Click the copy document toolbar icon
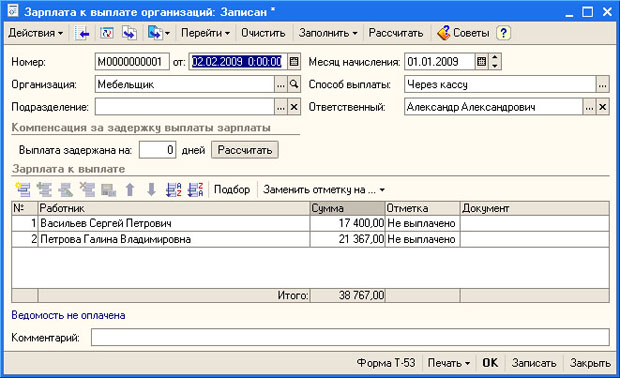Viewport: 620px width, 378px height. pos(130,33)
